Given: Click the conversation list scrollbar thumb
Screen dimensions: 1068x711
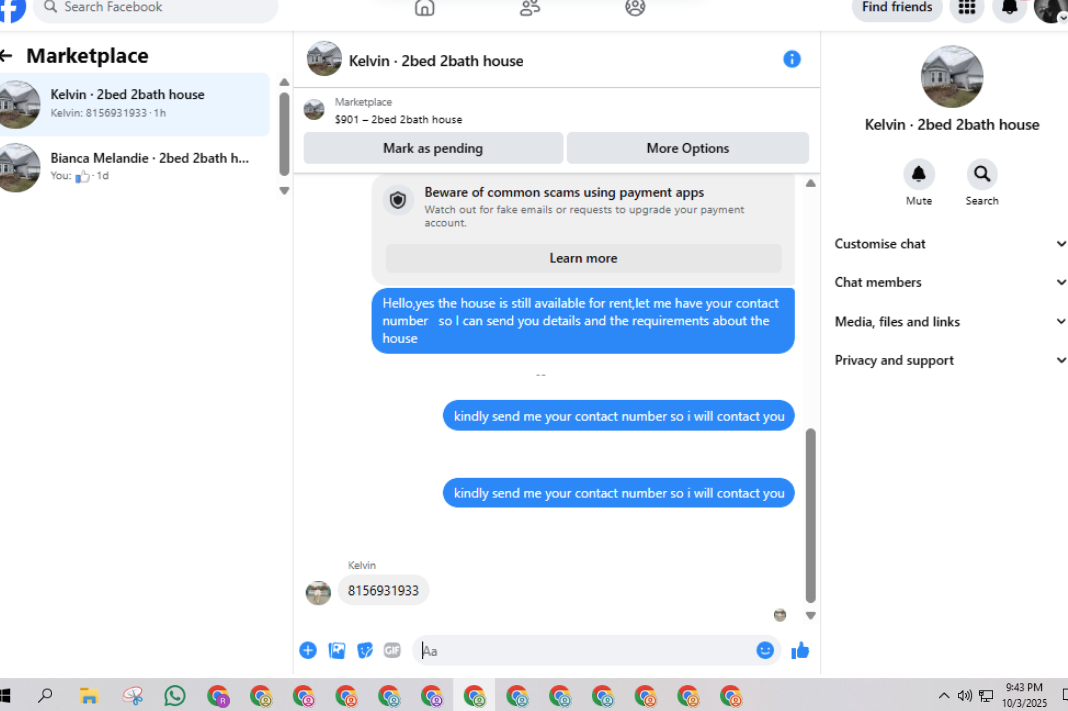Looking at the screenshot, I should click(284, 135).
